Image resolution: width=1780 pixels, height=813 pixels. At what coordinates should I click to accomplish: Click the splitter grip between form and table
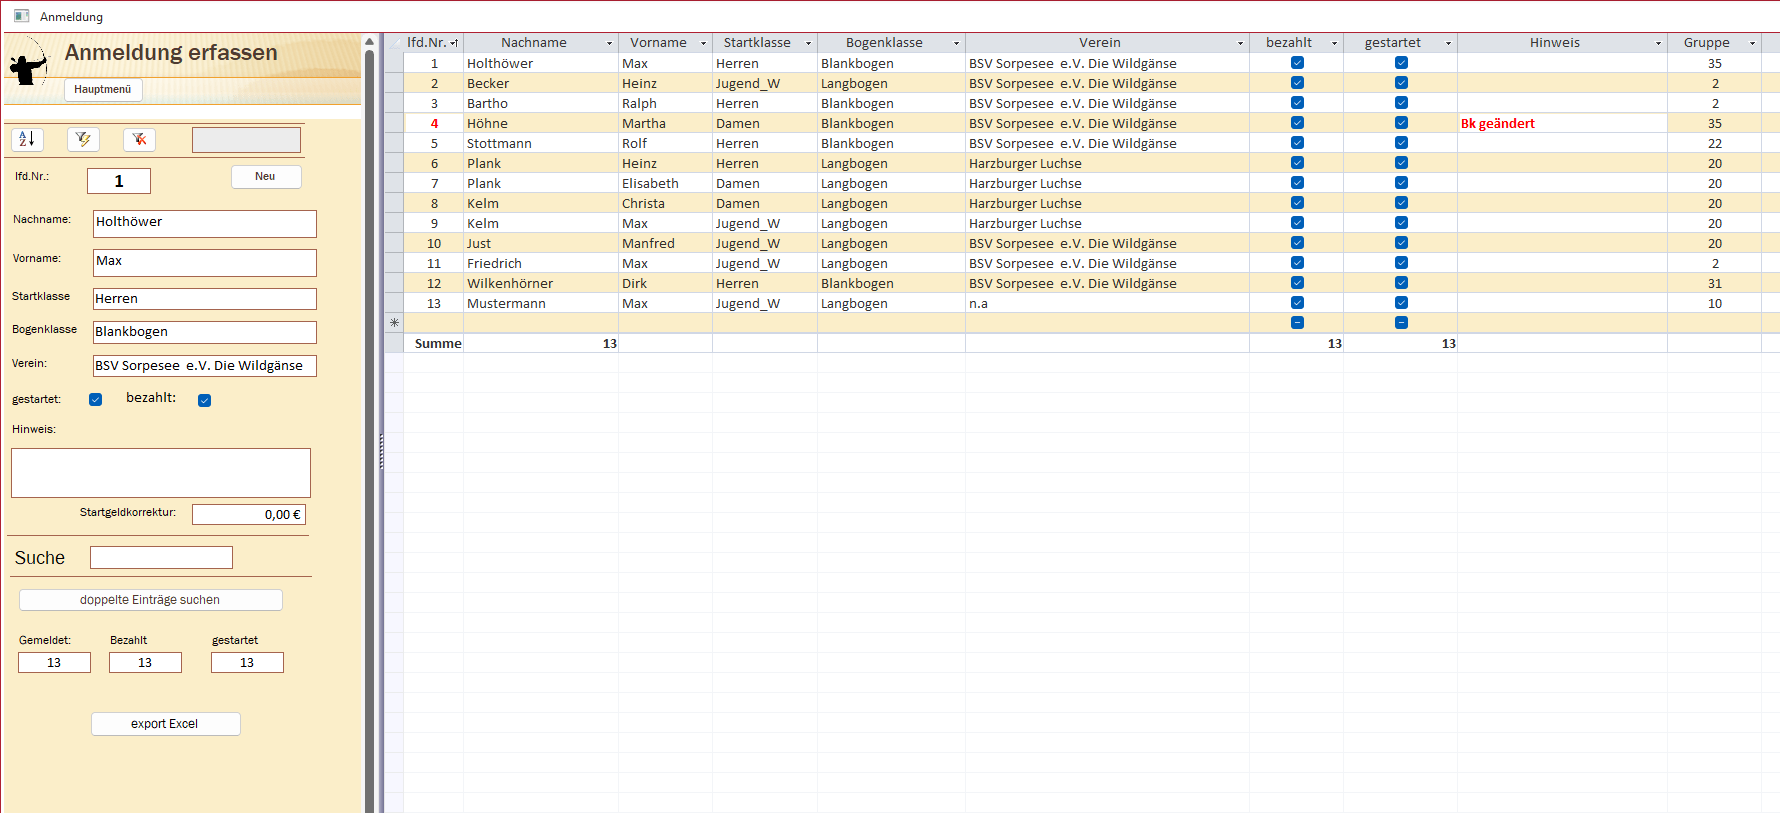coord(381,452)
